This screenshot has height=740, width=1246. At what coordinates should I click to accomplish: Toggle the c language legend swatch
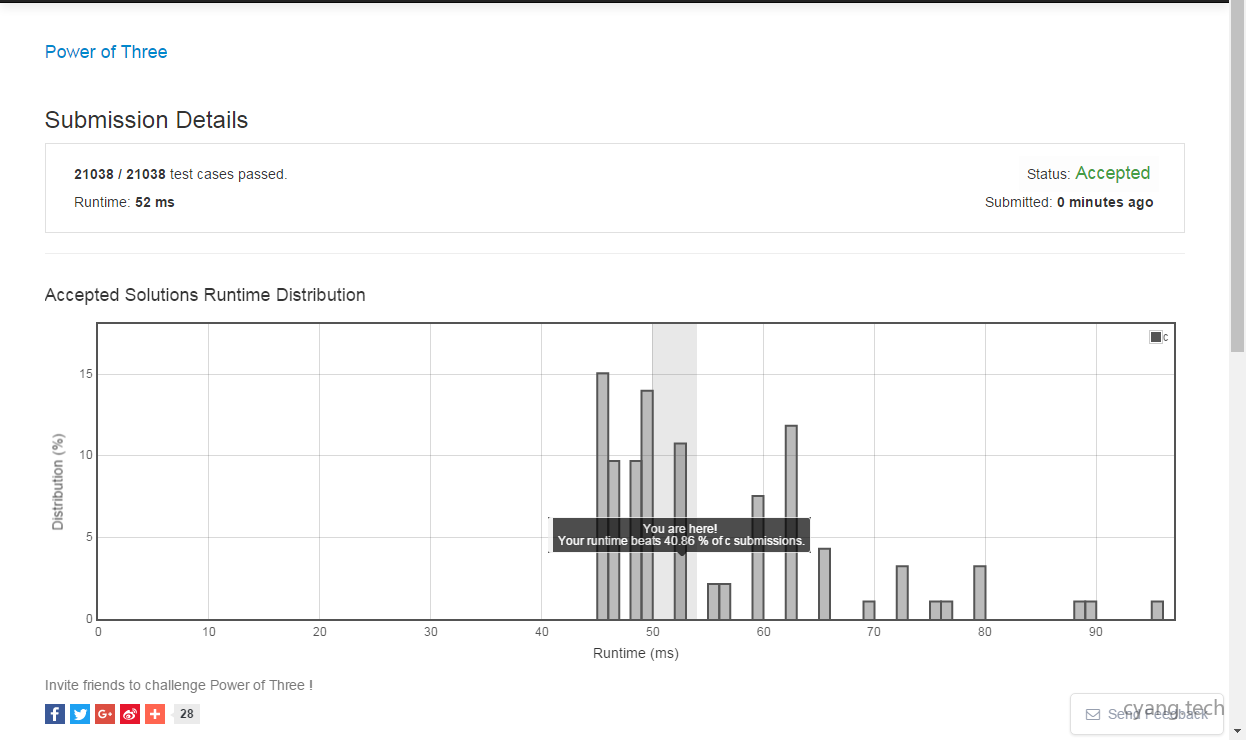(x=1156, y=337)
